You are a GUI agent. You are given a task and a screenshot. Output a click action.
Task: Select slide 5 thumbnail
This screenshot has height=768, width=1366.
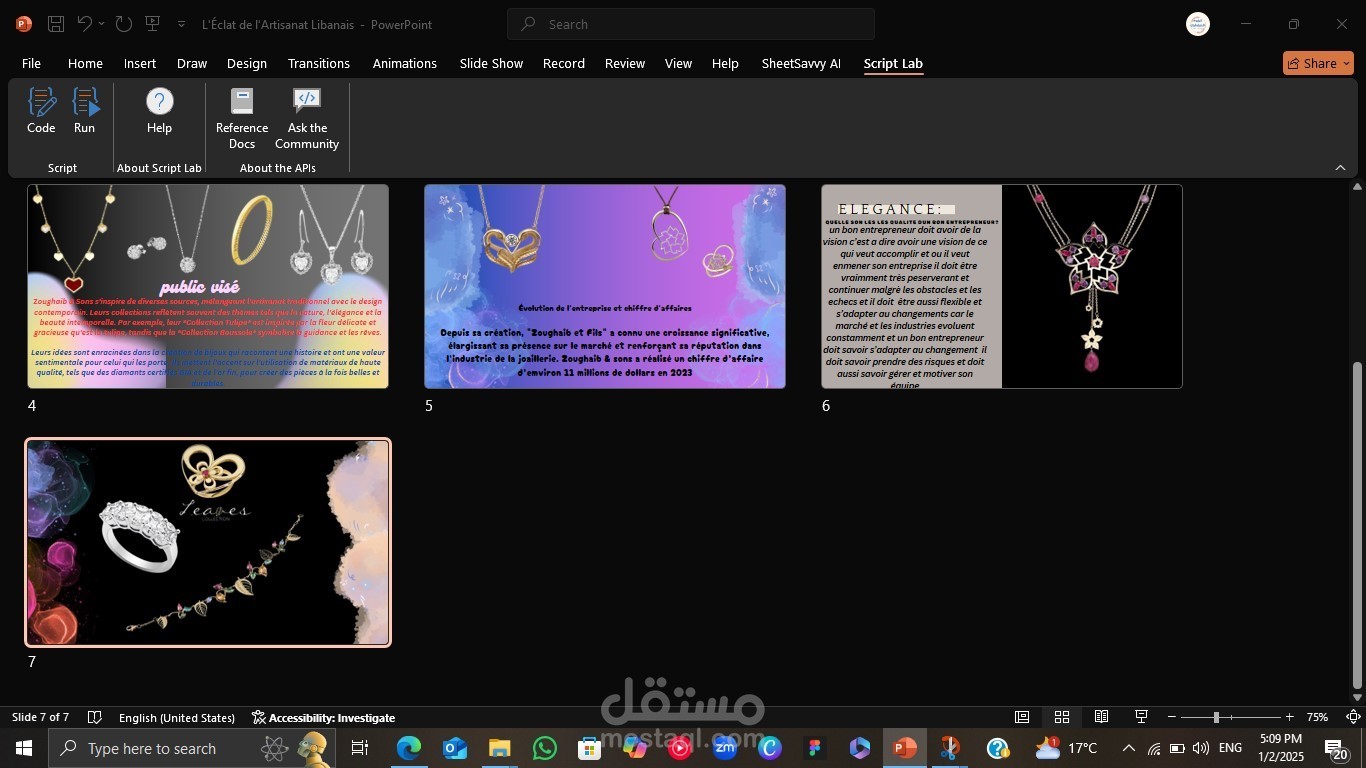[605, 286]
